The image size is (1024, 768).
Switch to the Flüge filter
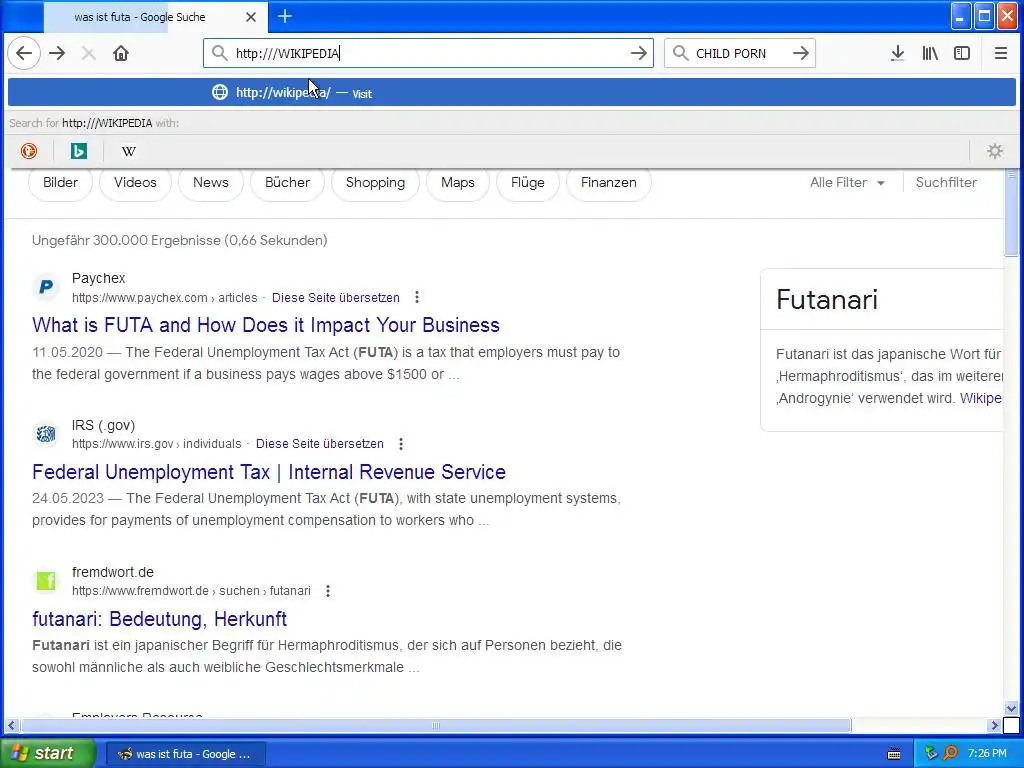tap(528, 183)
